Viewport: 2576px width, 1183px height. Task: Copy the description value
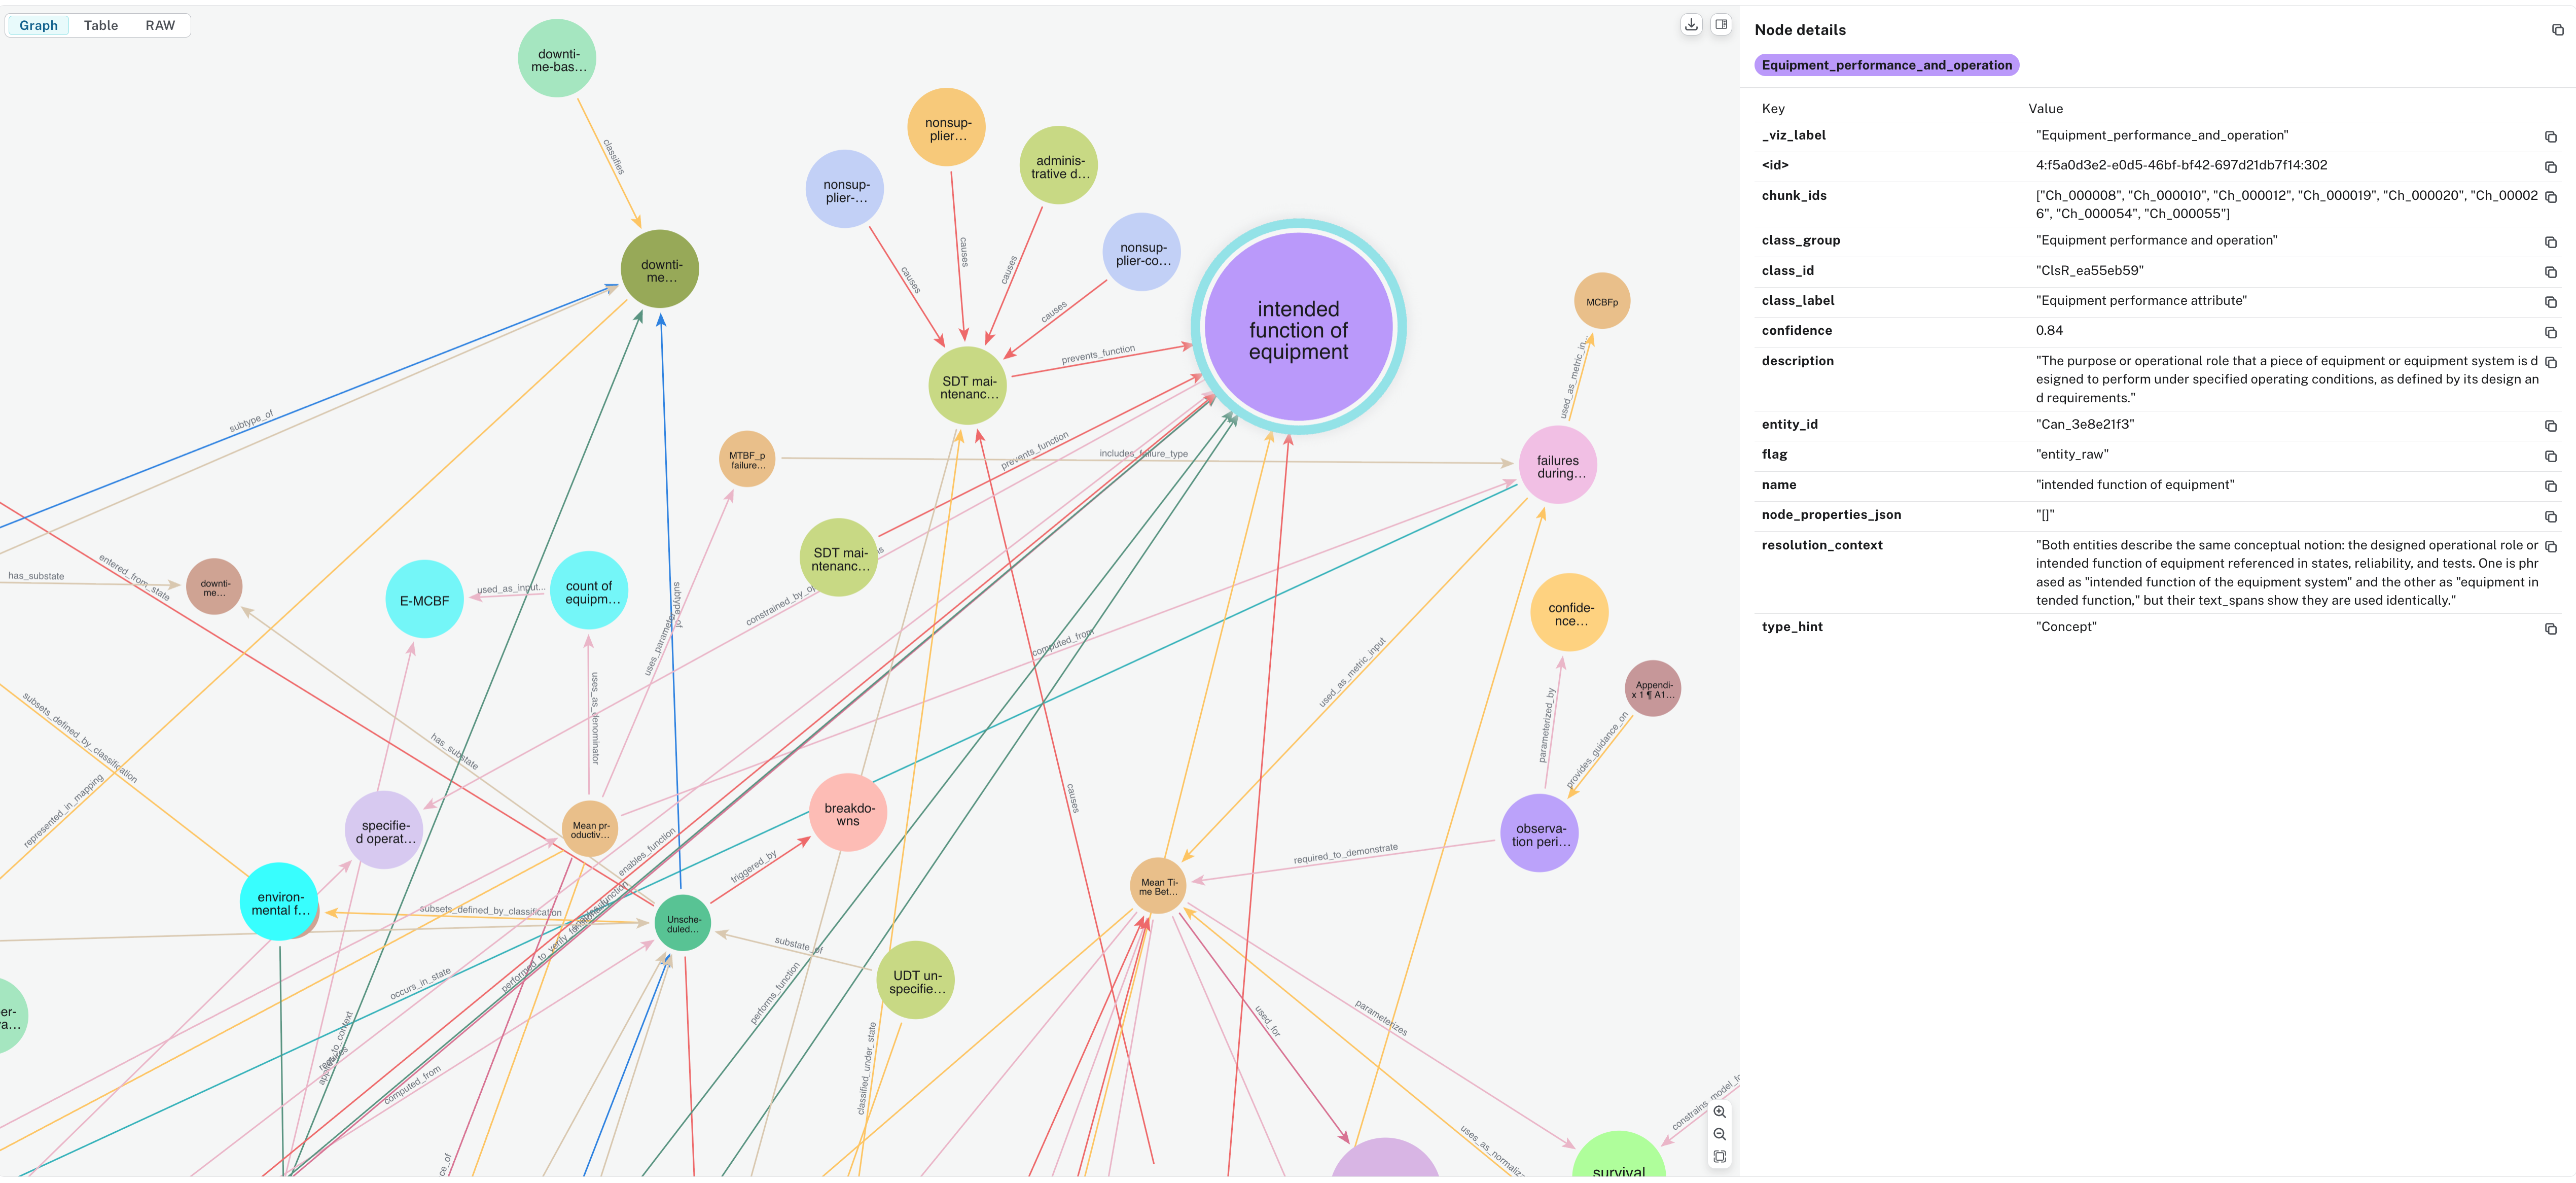[2550, 362]
